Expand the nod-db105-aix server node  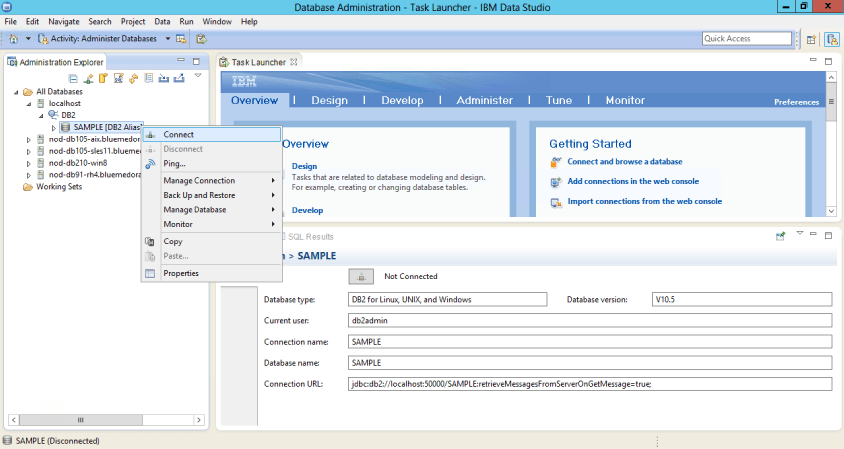[x=29, y=139]
